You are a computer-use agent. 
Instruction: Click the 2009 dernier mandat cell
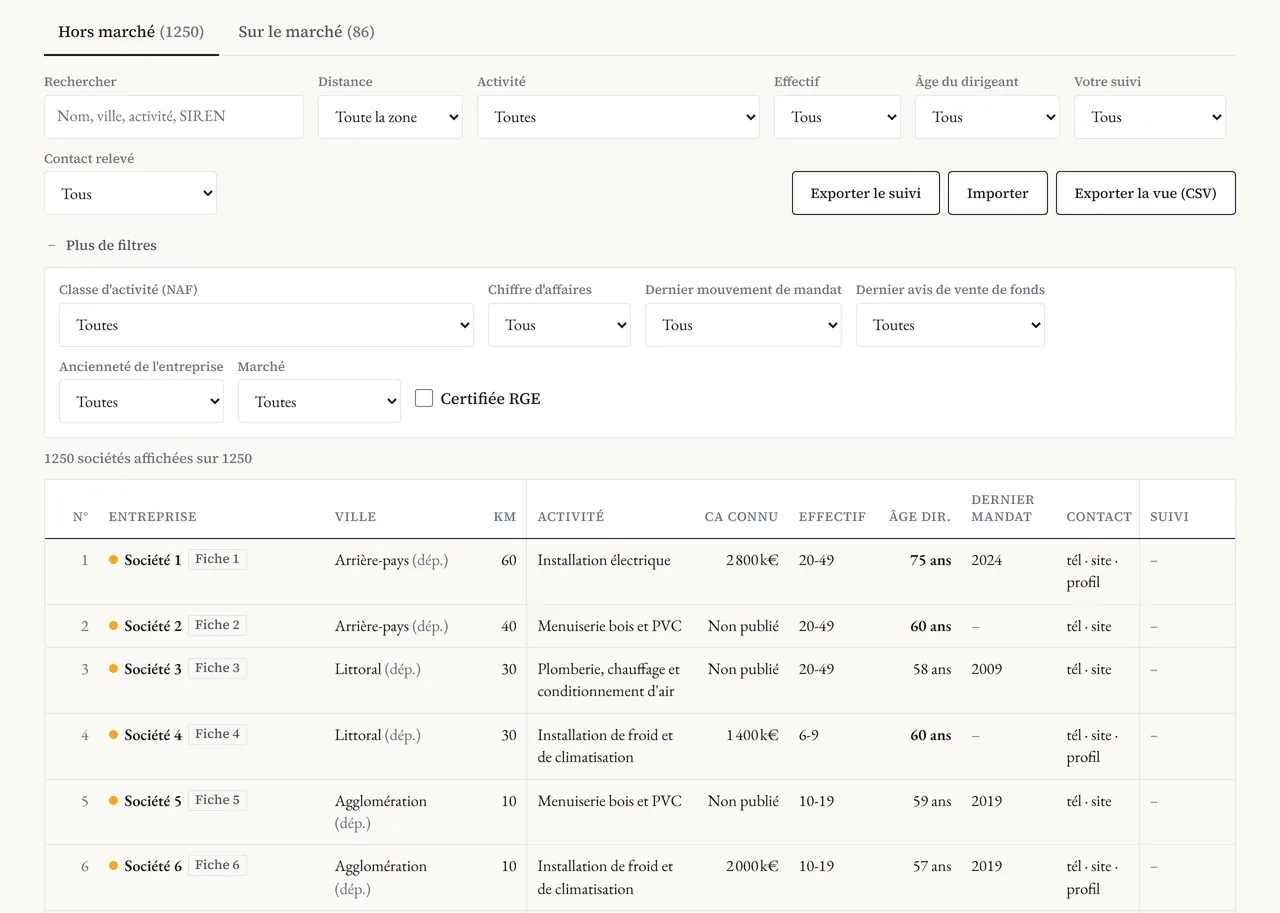[986, 669]
